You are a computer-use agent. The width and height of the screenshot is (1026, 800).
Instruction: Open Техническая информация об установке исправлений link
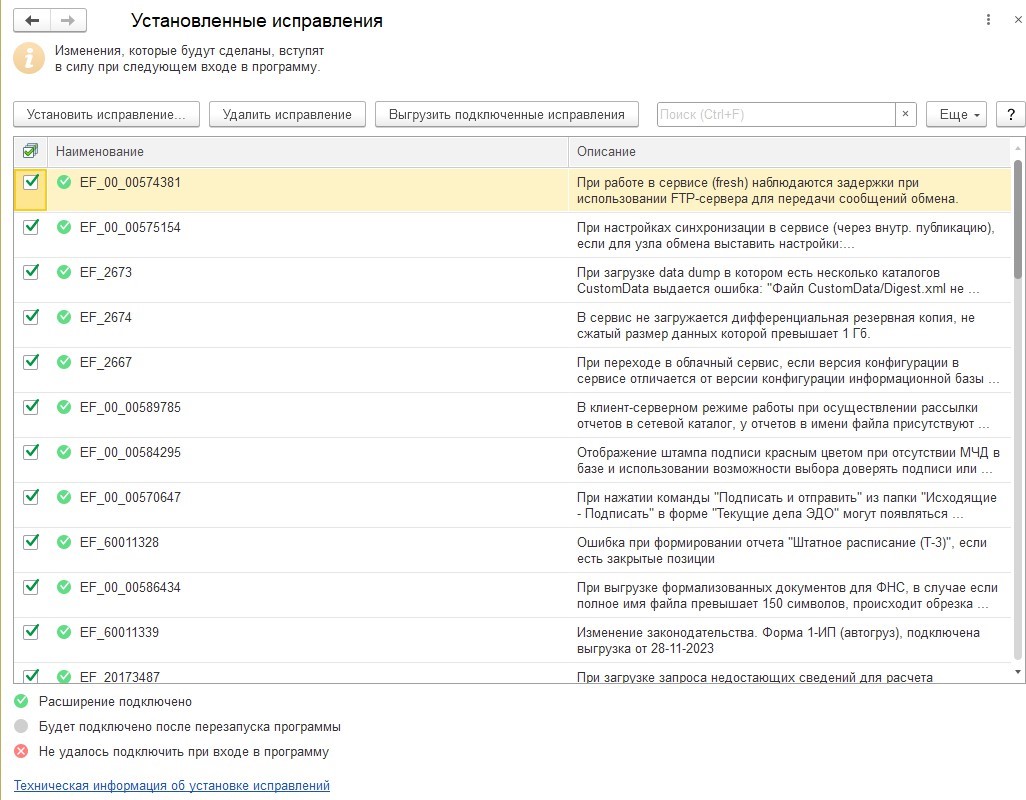(x=171, y=785)
